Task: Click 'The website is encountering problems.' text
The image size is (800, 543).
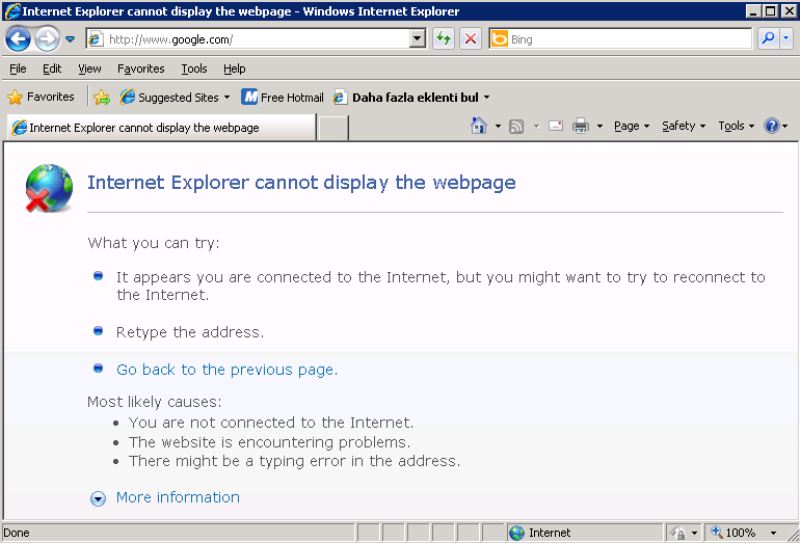Action: point(269,442)
